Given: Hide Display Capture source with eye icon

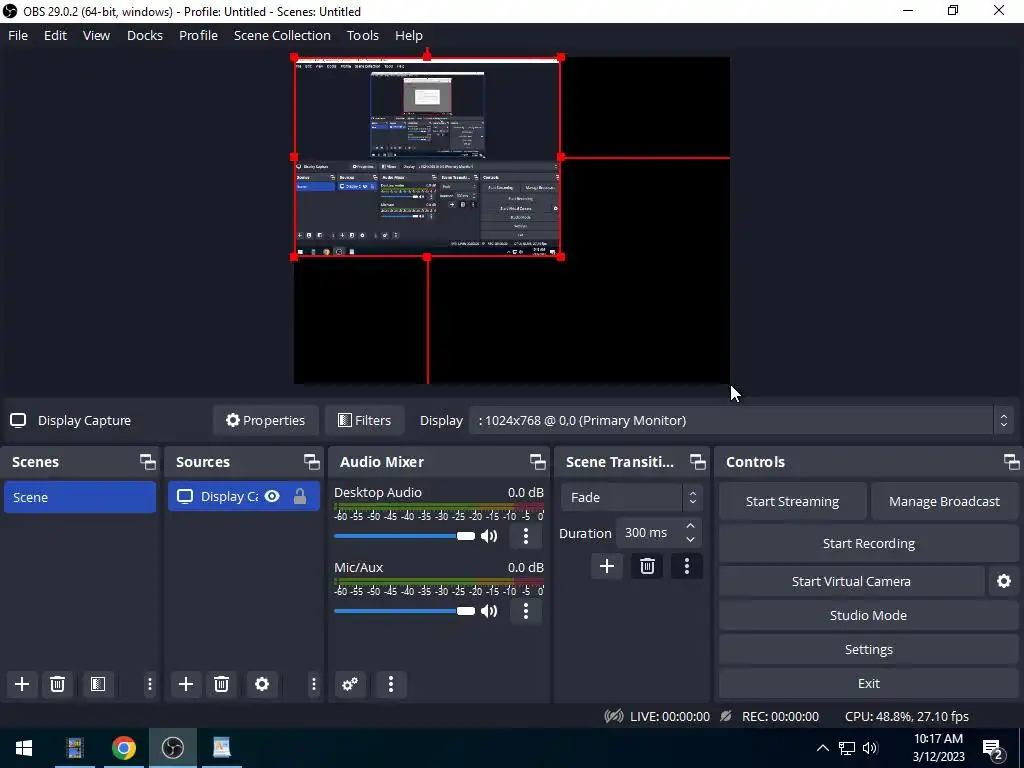Looking at the screenshot, I should (272, 496).
